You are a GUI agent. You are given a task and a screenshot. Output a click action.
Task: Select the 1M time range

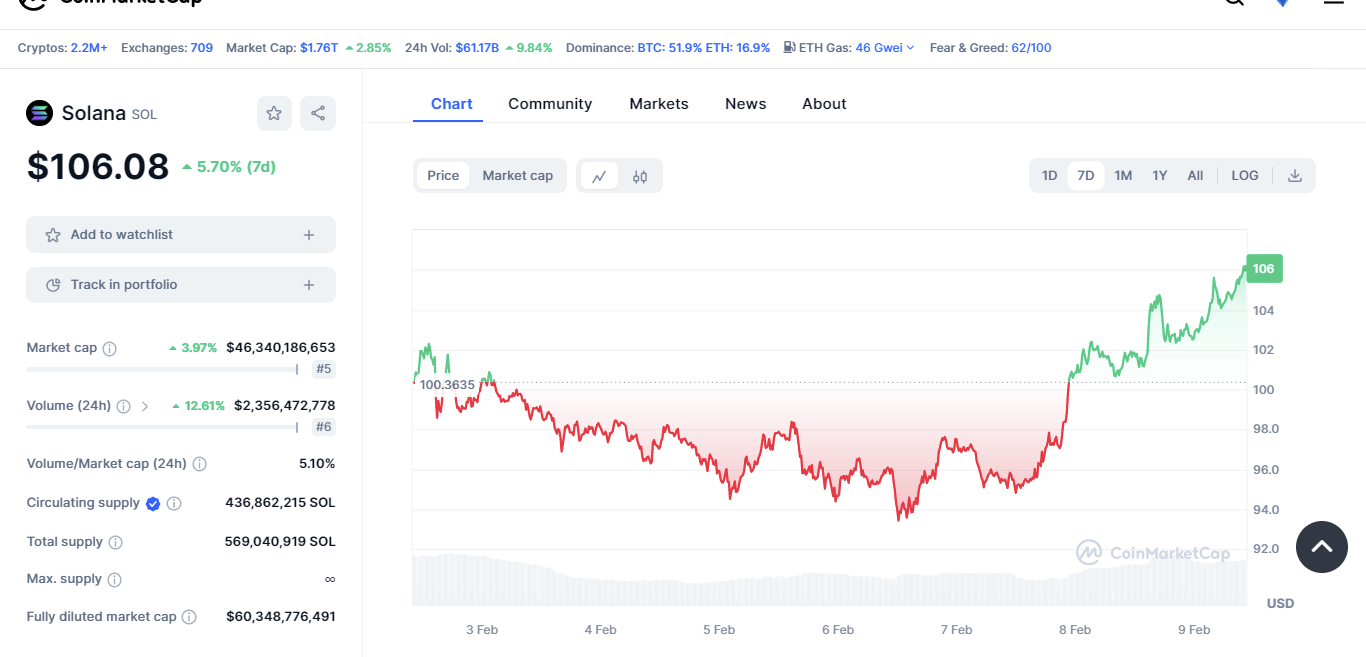pos(1123,176)
